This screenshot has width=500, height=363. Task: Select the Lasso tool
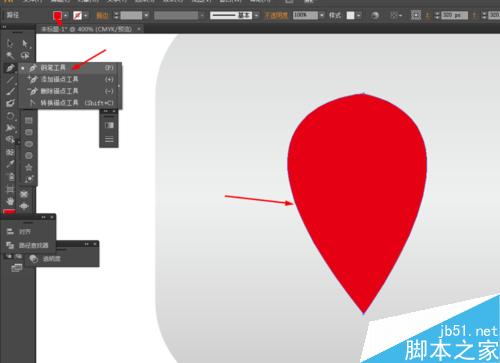[25, 55]
